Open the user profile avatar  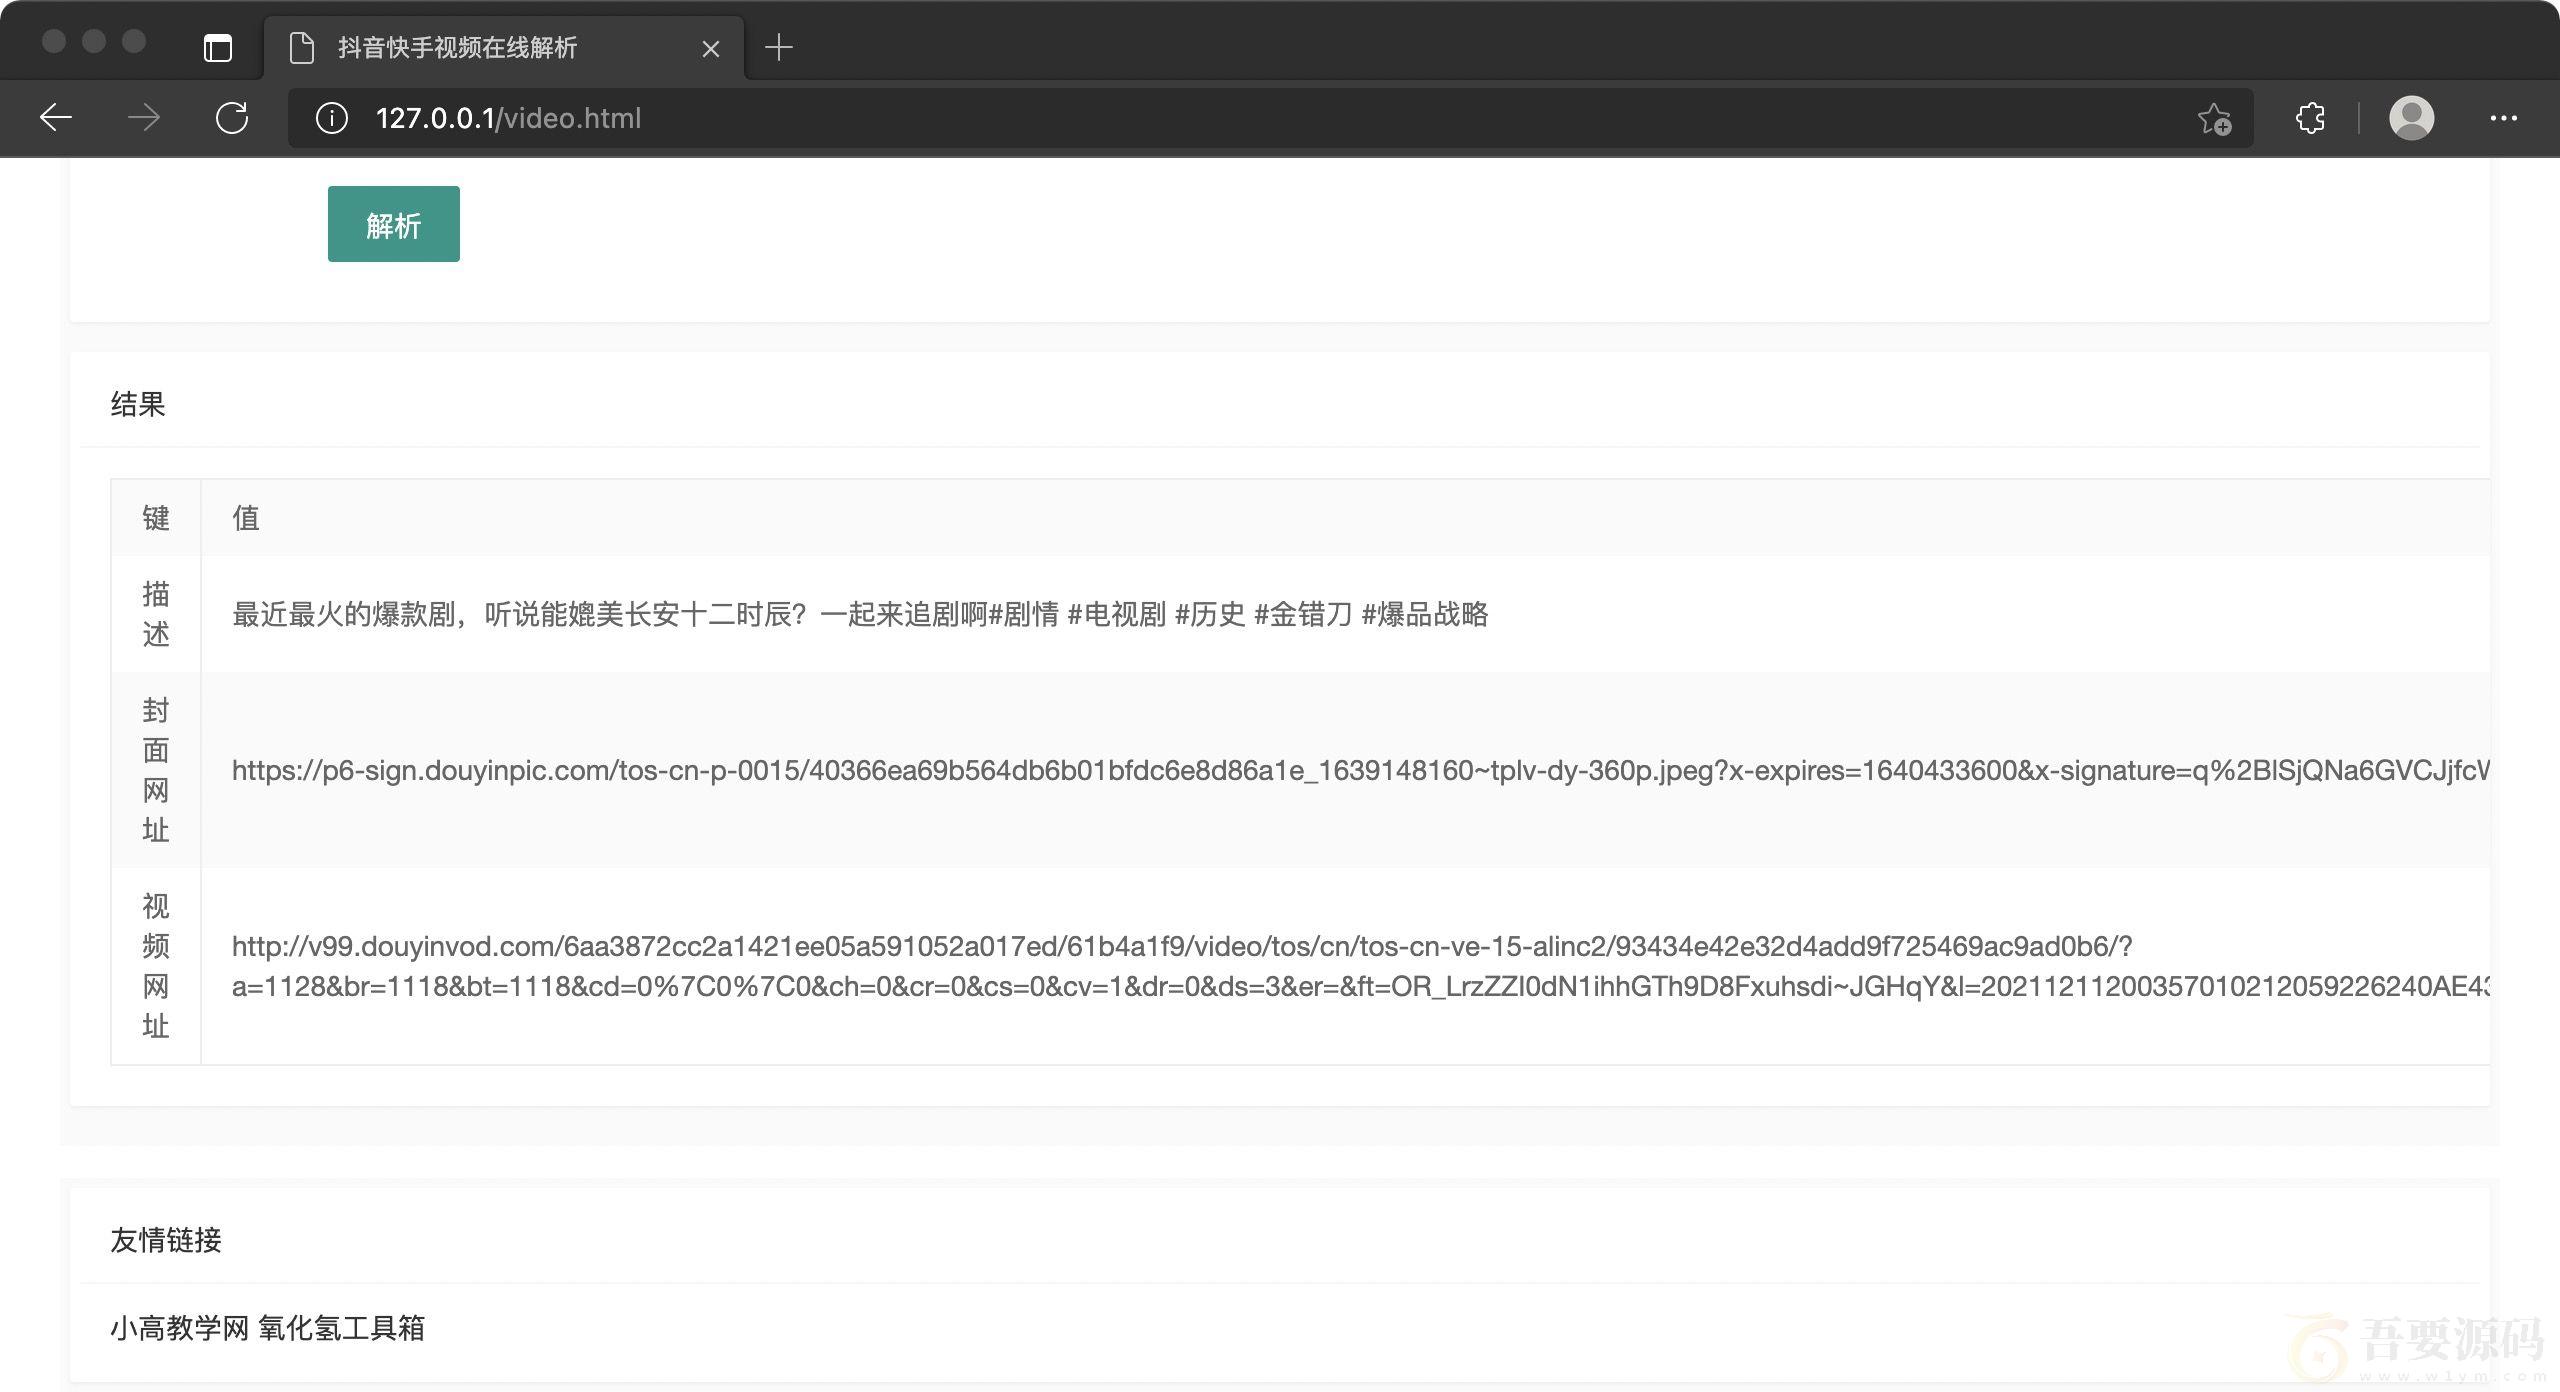[2412, 118]
